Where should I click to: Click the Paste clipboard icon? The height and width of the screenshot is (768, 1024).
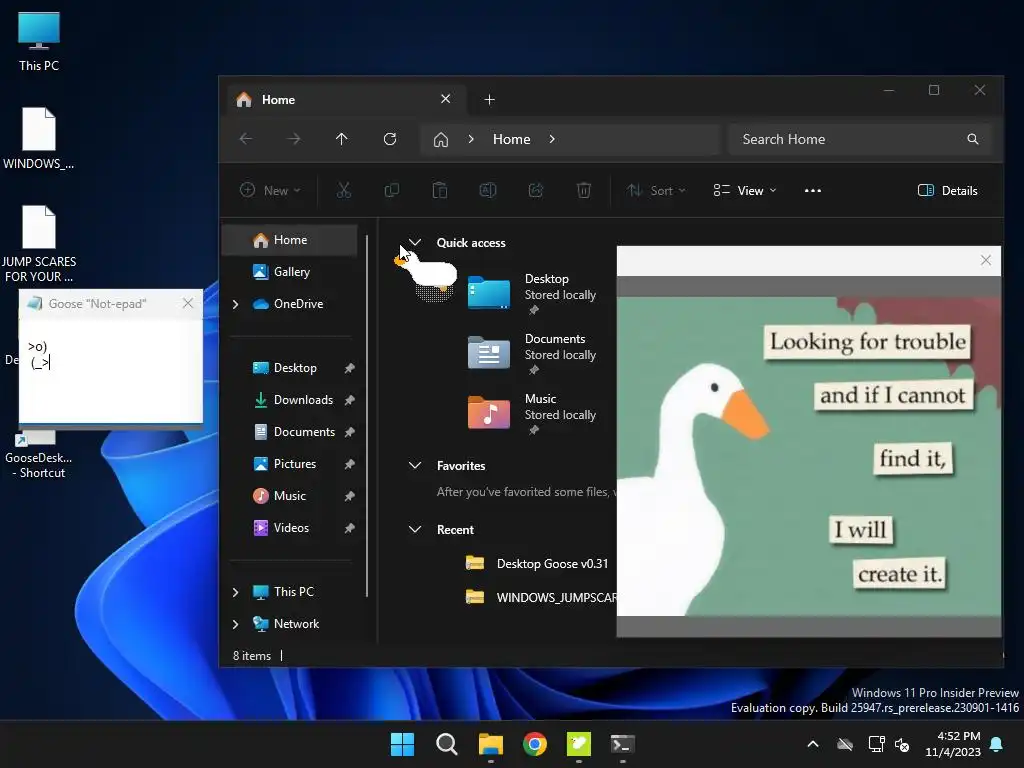click(440, 190)
